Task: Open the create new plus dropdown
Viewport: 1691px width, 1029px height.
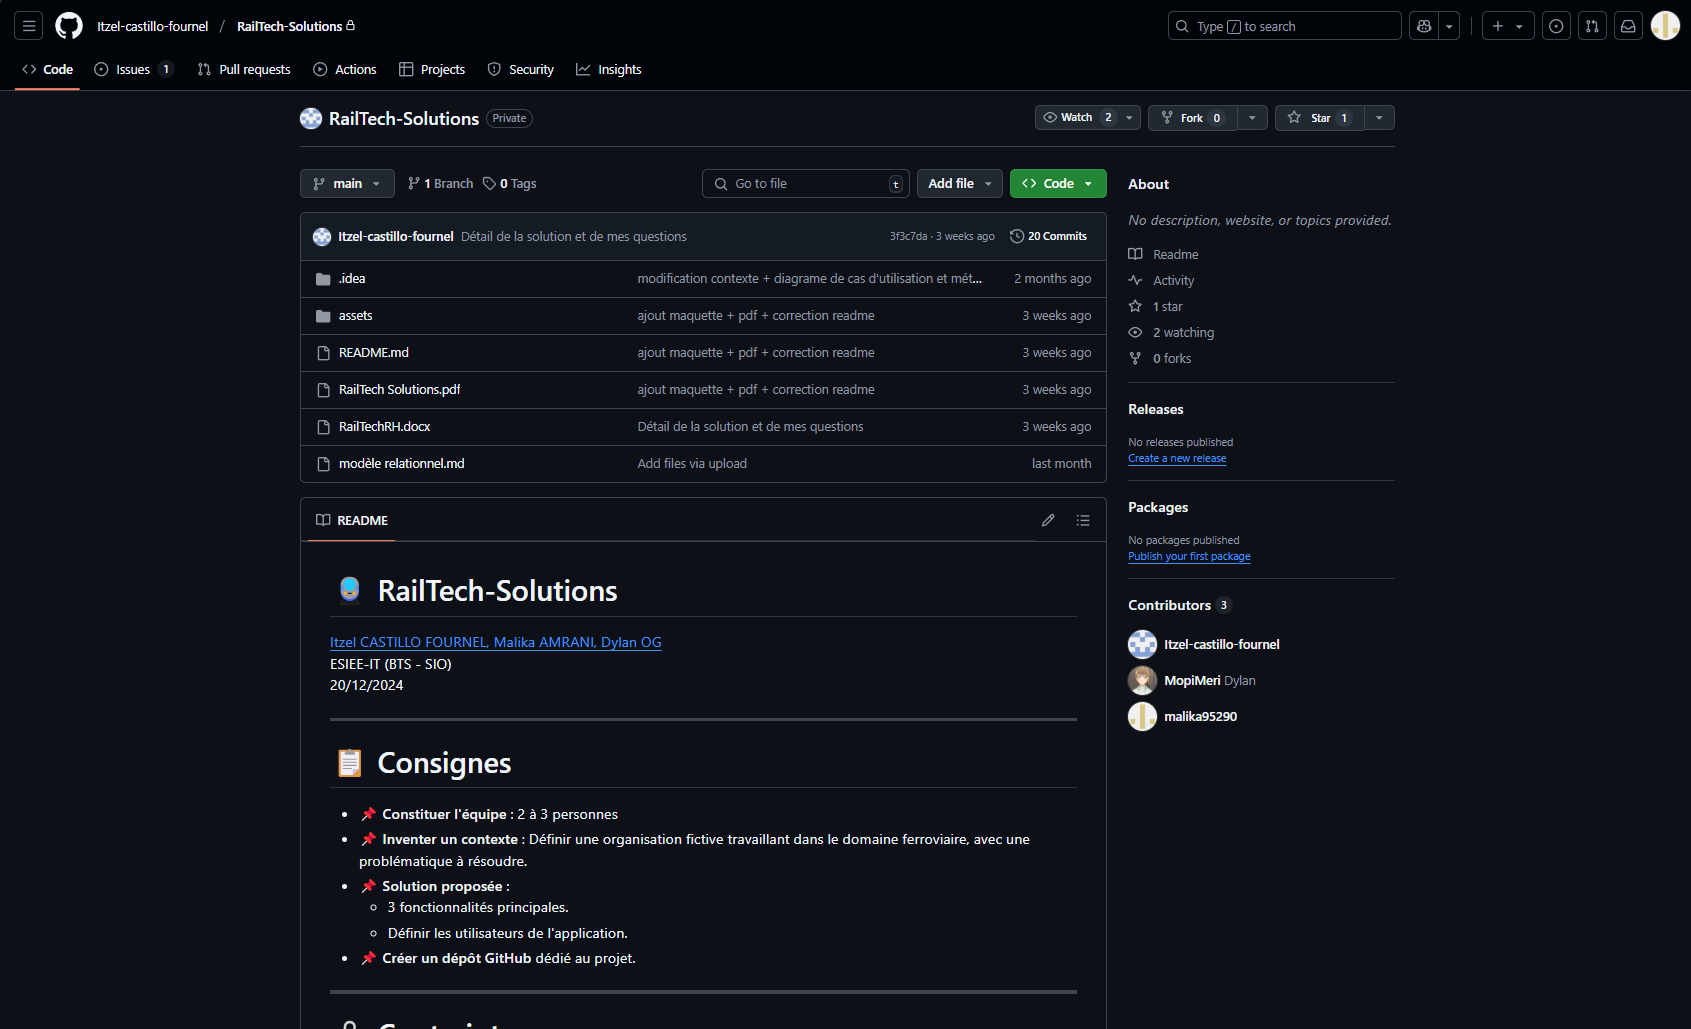Action: click(1508, 26)
